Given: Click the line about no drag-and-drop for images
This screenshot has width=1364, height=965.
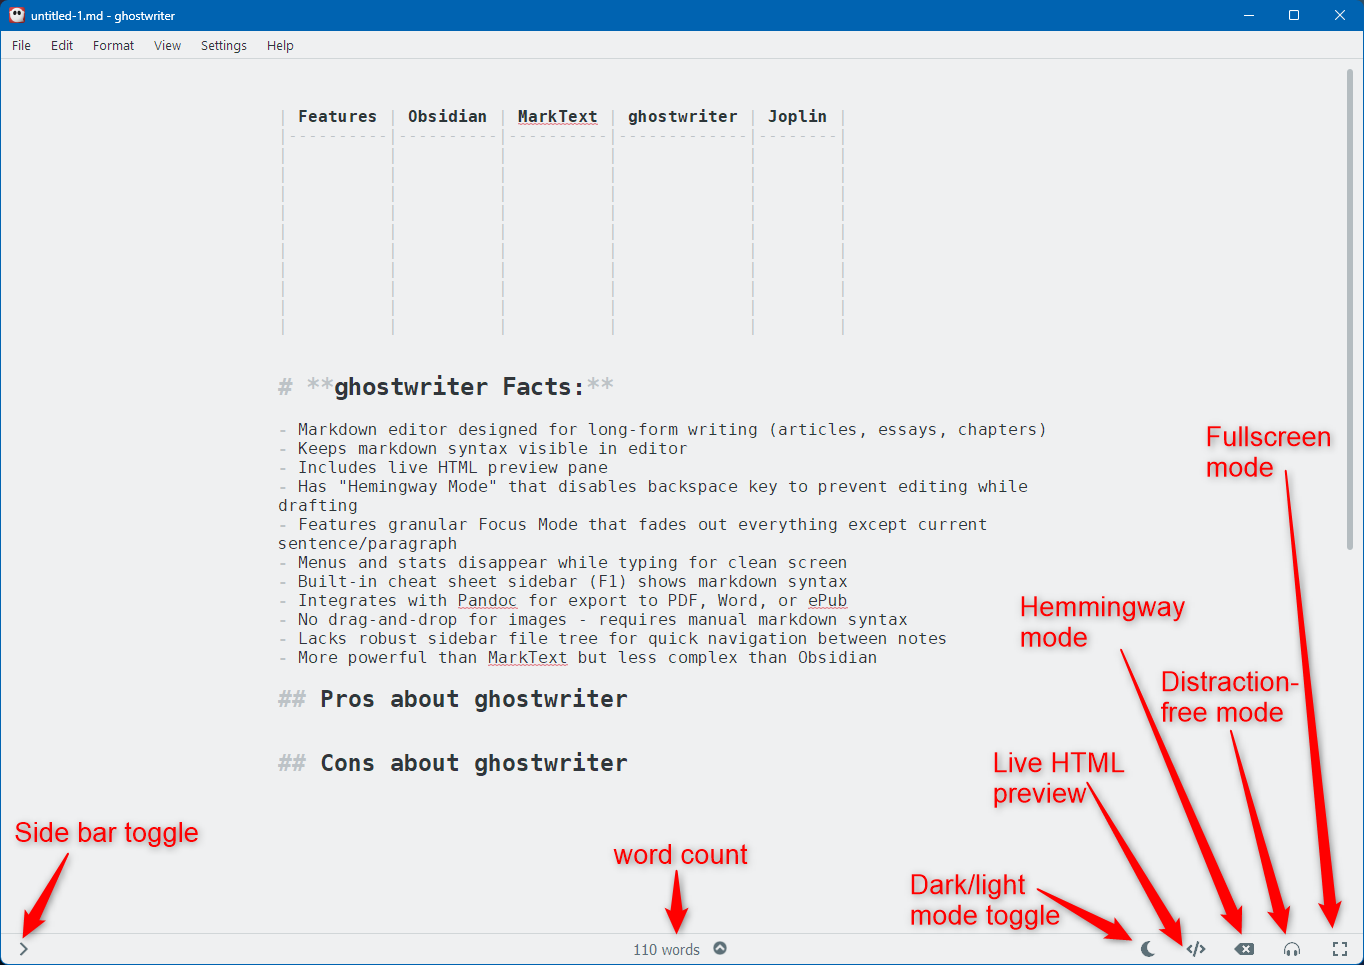Looking at the screenshot, I should pyautogui.click(x=603, y=619).
